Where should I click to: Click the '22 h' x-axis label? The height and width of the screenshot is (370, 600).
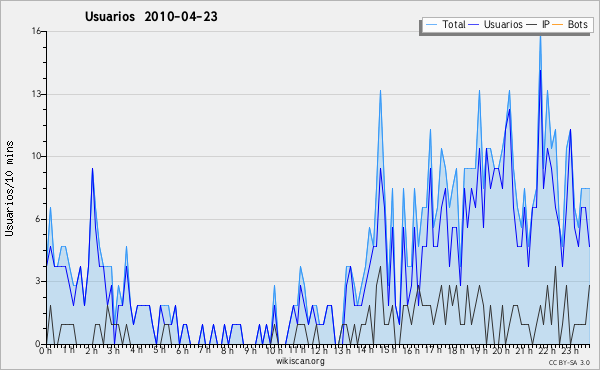click(x=546, y=351)
